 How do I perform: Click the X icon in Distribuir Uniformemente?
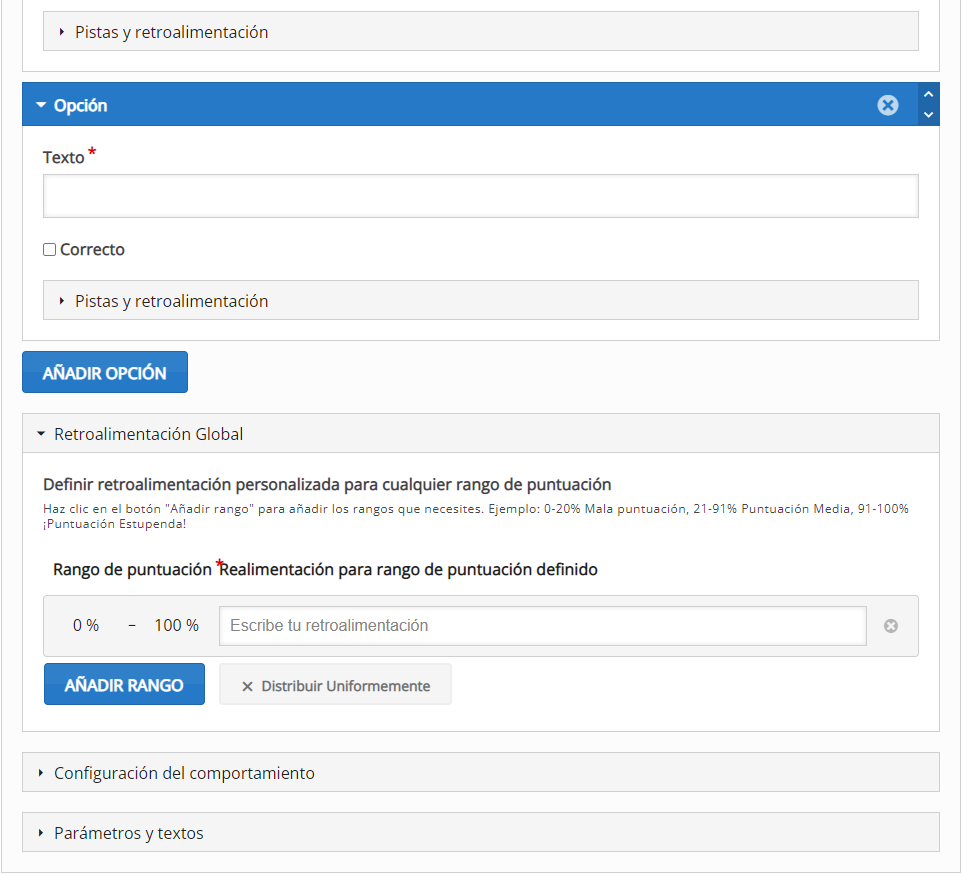pos(247,686)
